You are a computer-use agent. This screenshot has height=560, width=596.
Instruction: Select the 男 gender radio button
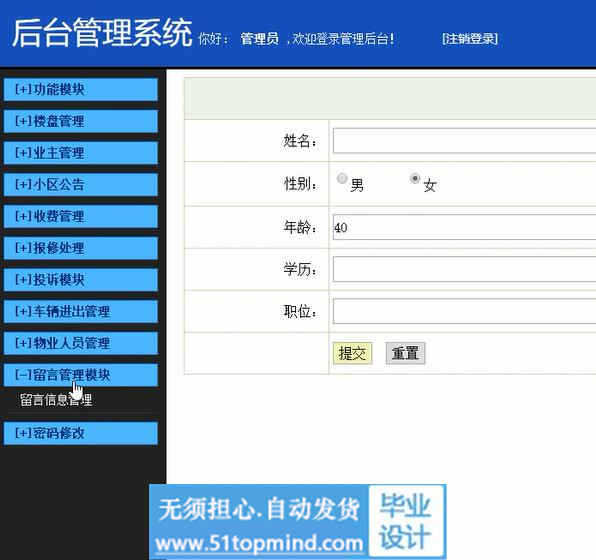pos(342,178)
